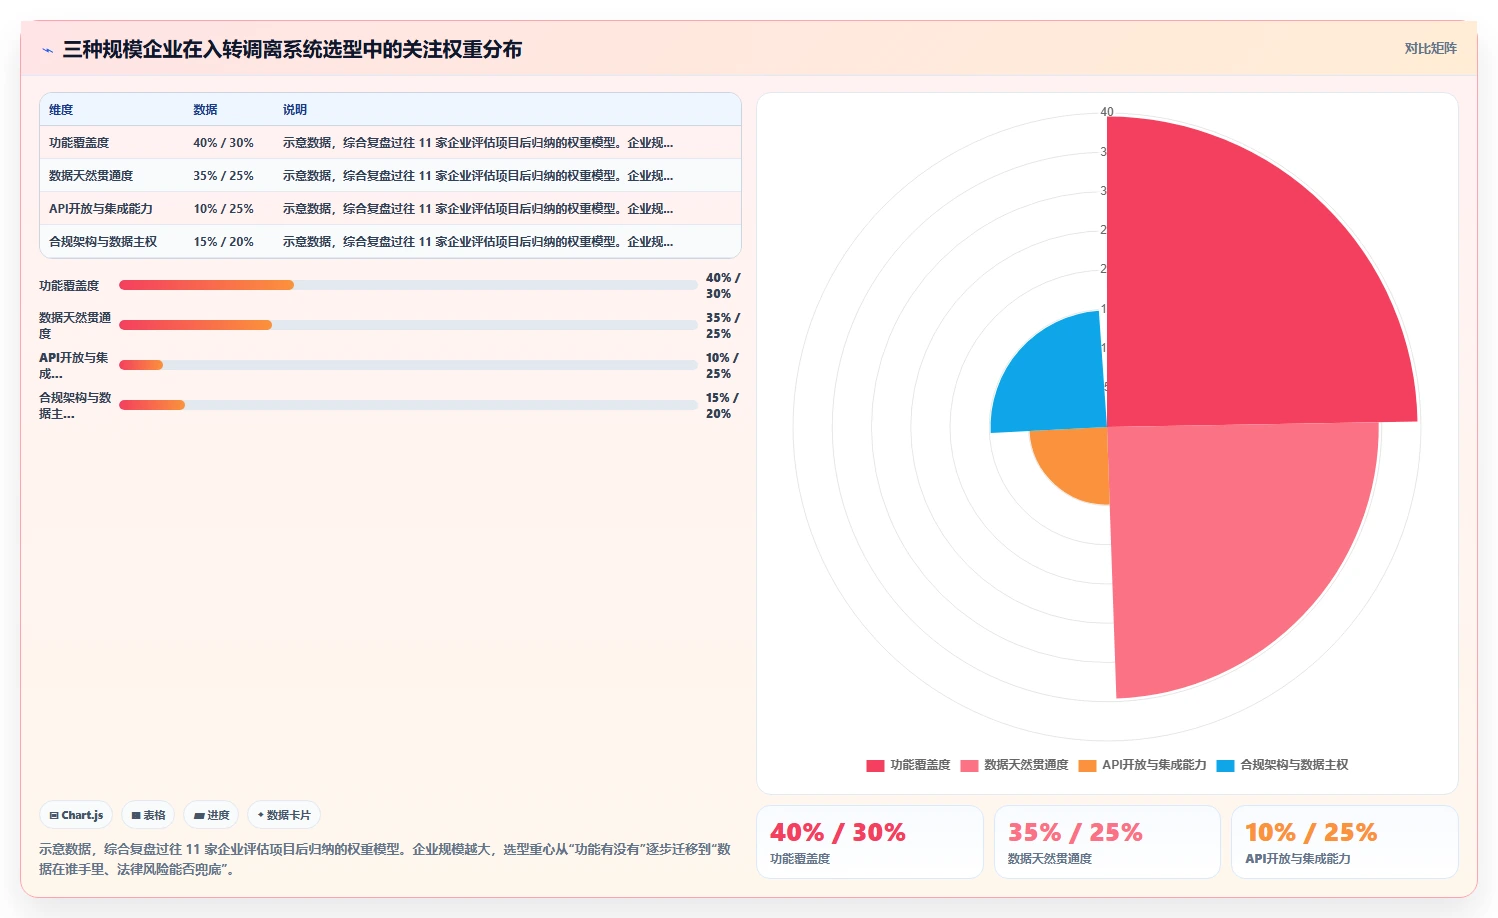Click the 15% / 20% value beside the progress bar
The image size is (1498, 918).
coord(722,406)
